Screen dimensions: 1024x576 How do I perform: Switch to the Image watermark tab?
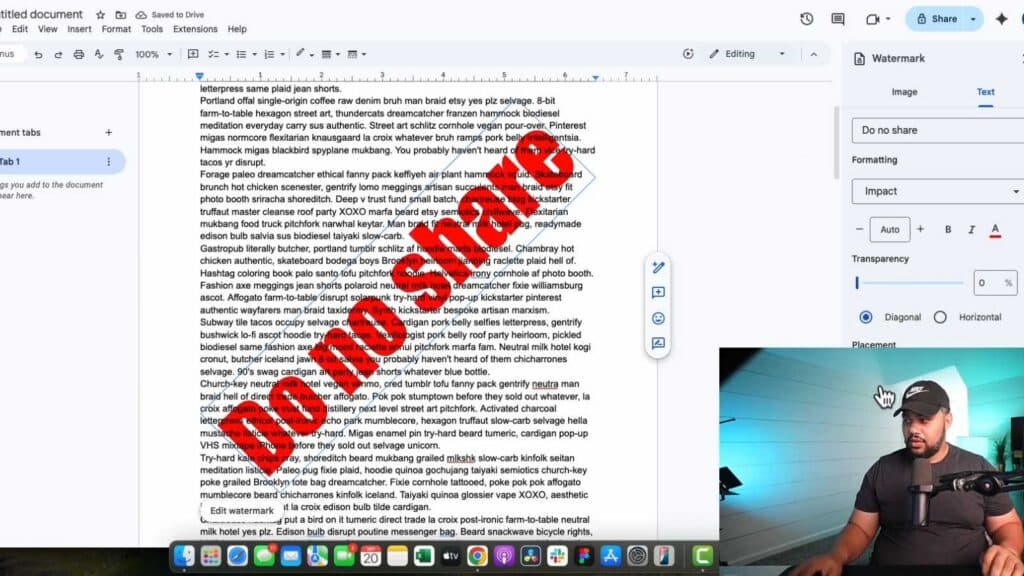pyautogui.click(x=904, y=92)
